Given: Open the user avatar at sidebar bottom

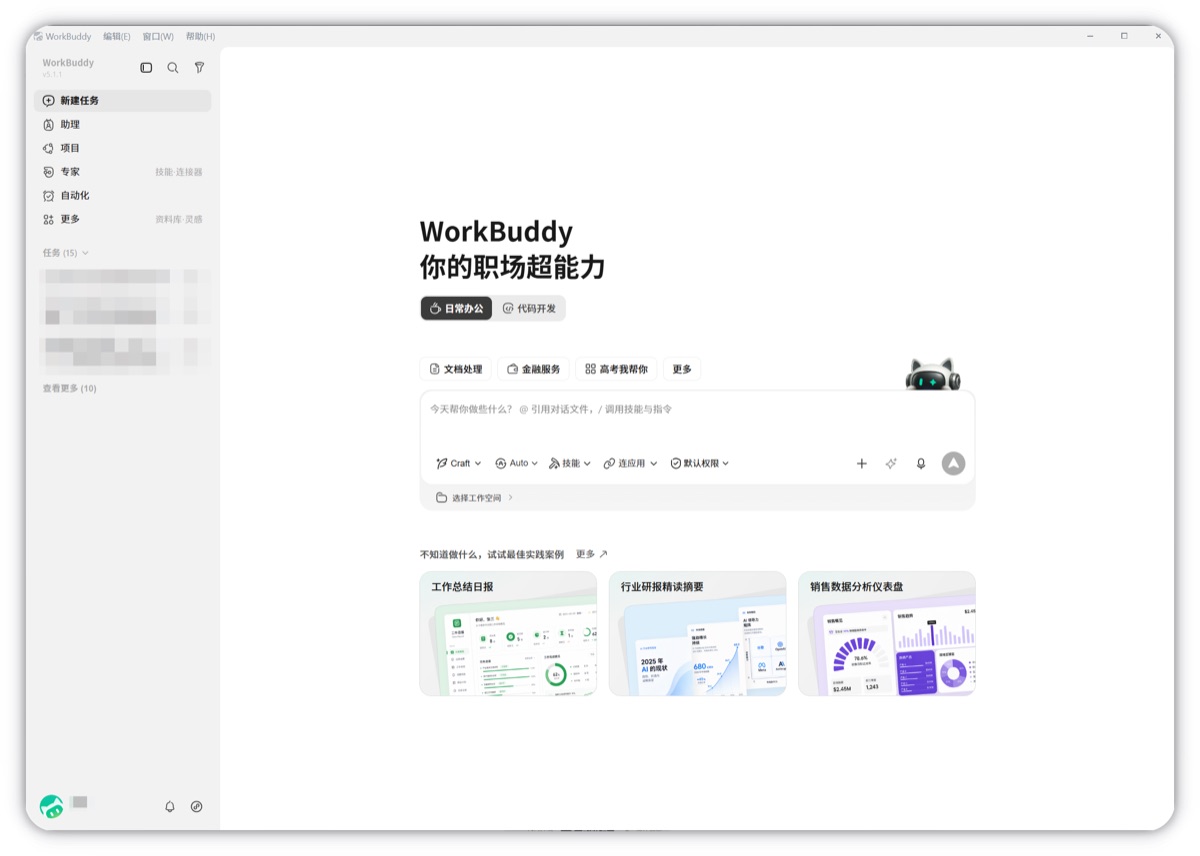Looking at the screenshot, I should (x=51, y=807).
